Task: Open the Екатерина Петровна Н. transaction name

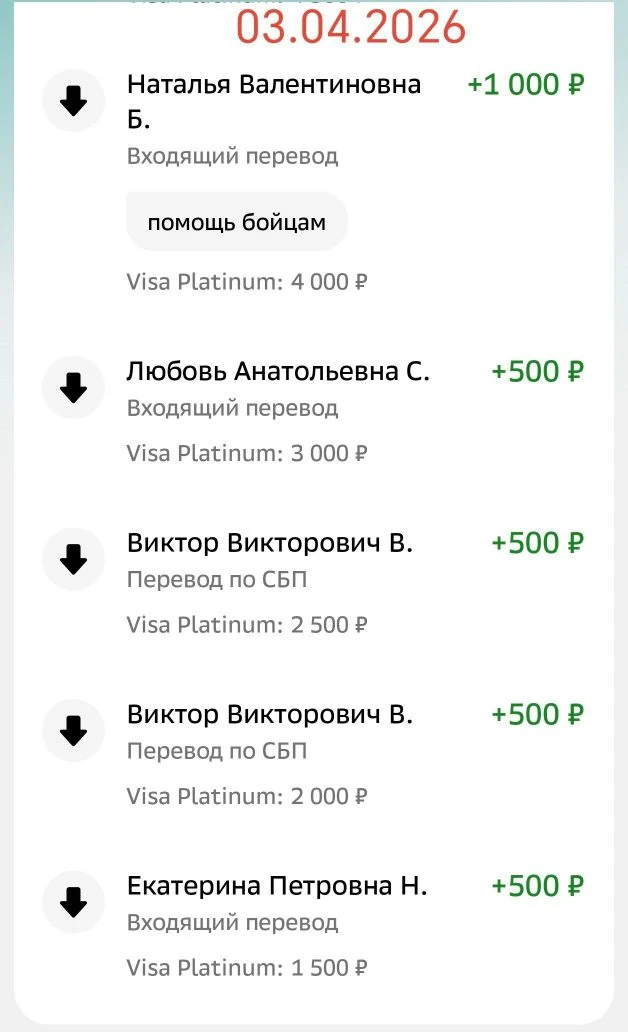Action: [277, 886]
